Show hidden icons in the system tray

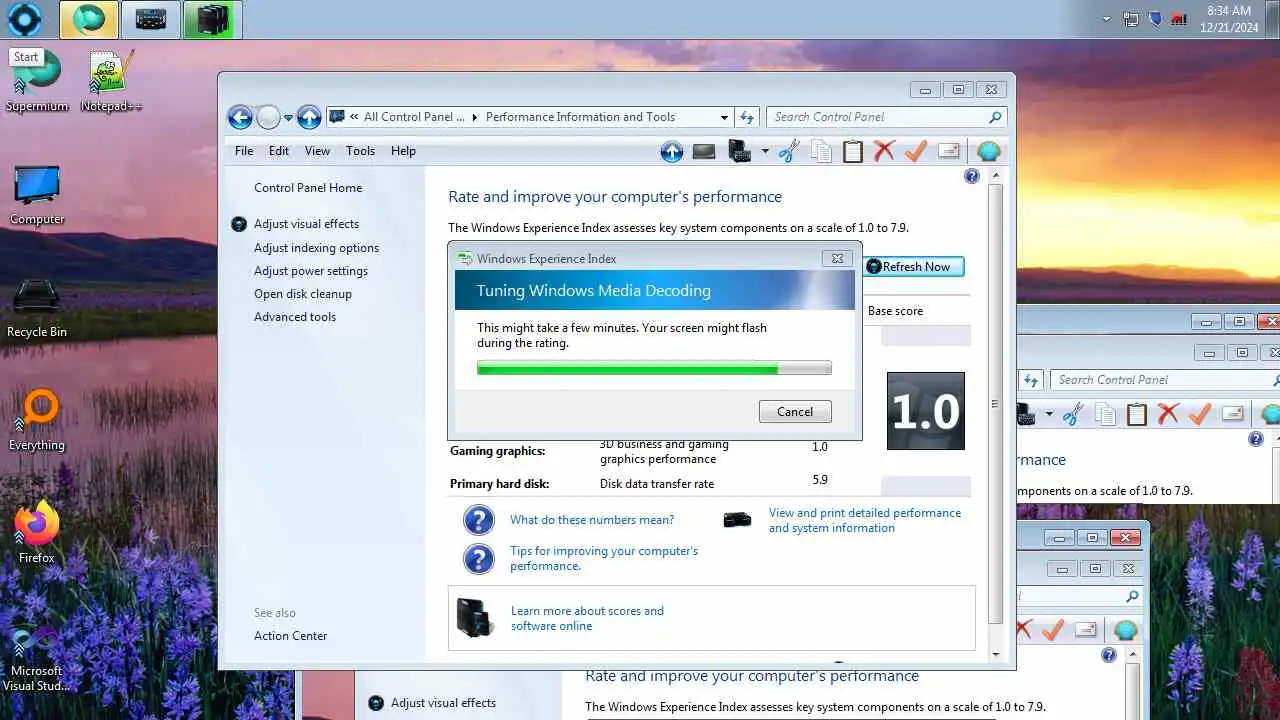[x=1106, y=19]
